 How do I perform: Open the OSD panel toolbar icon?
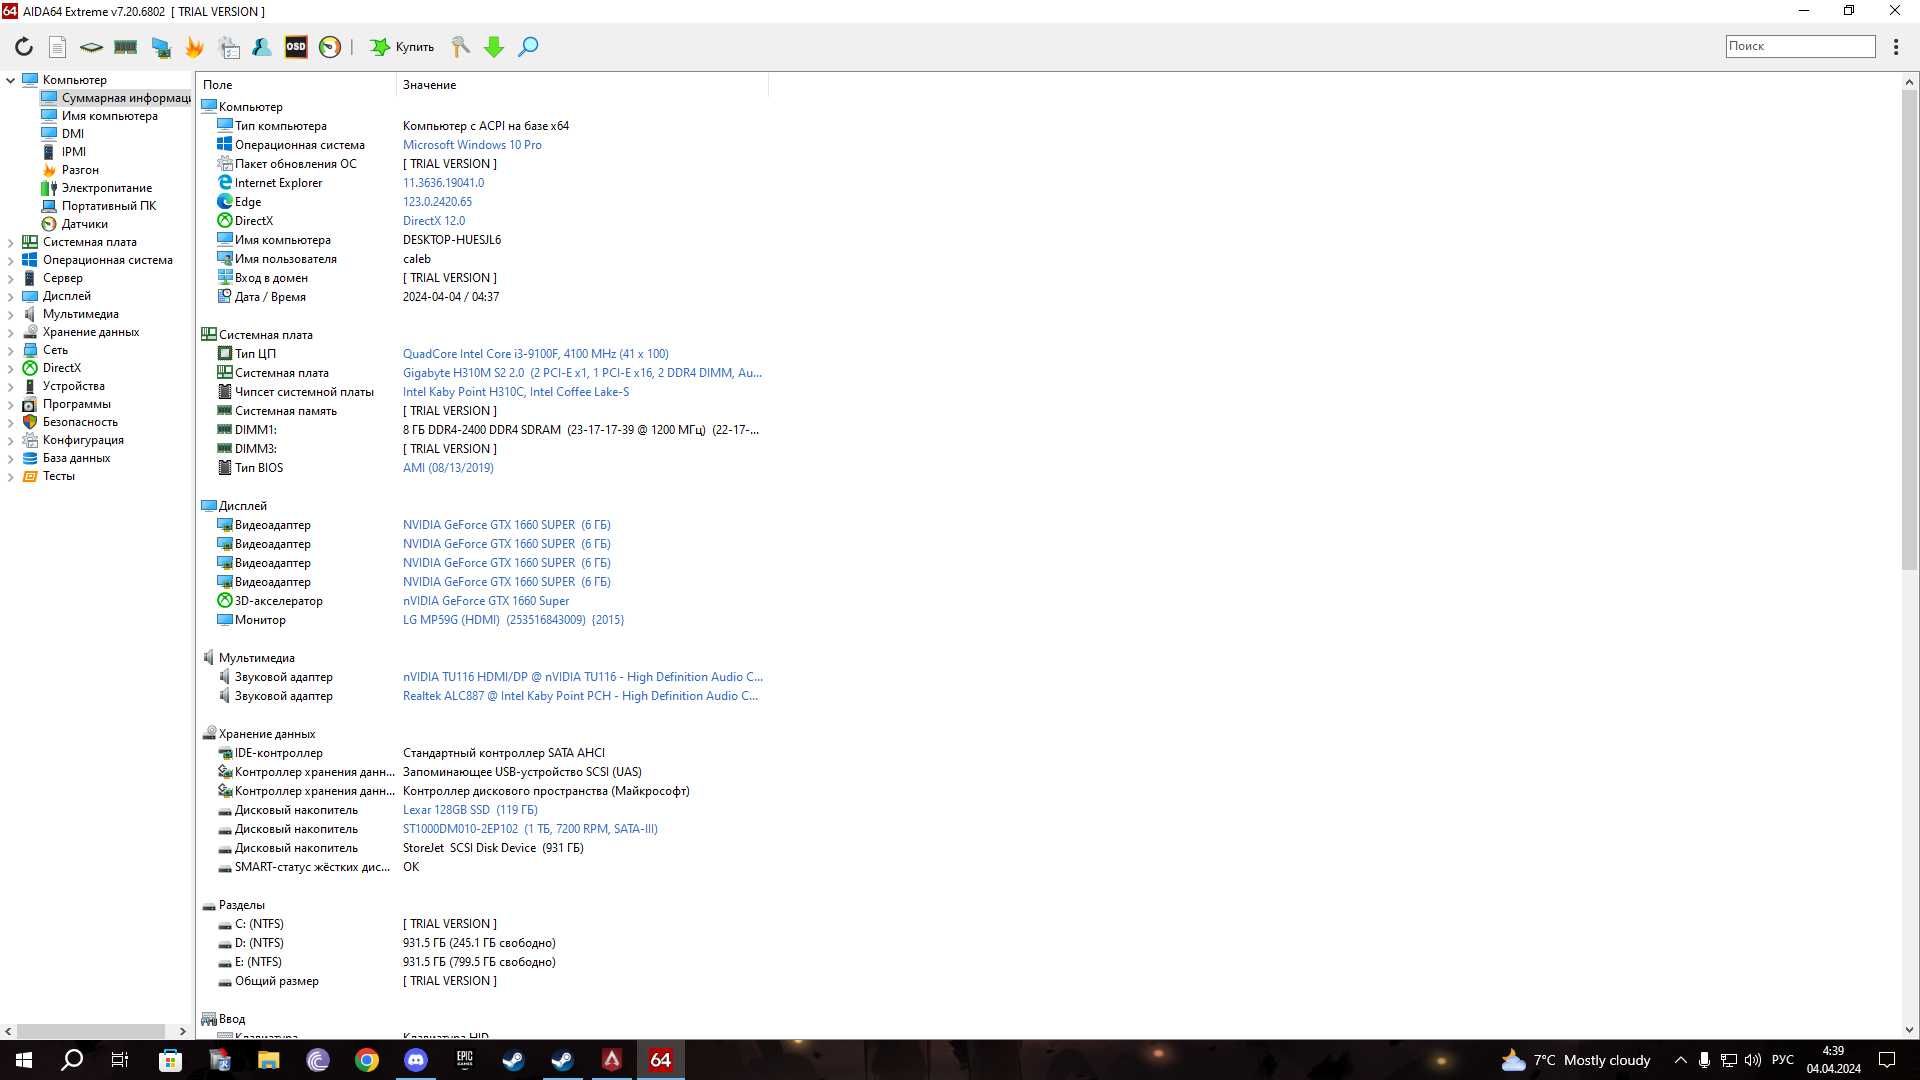click(296, 46)
